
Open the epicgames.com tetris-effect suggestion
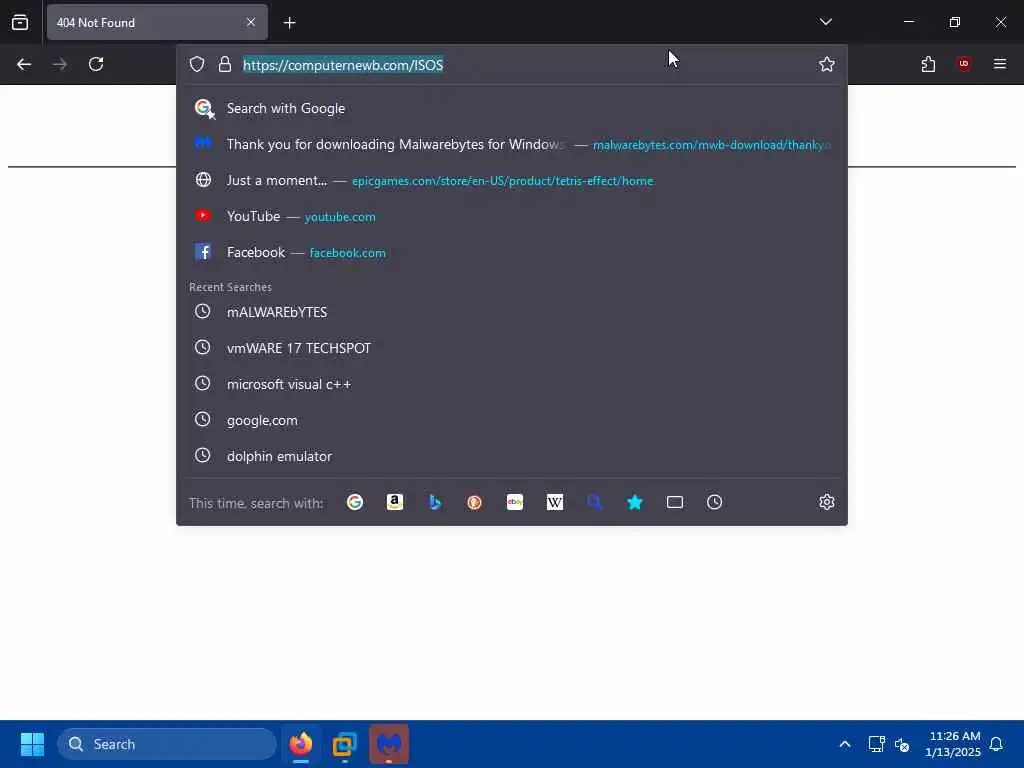tap(512, 180)
